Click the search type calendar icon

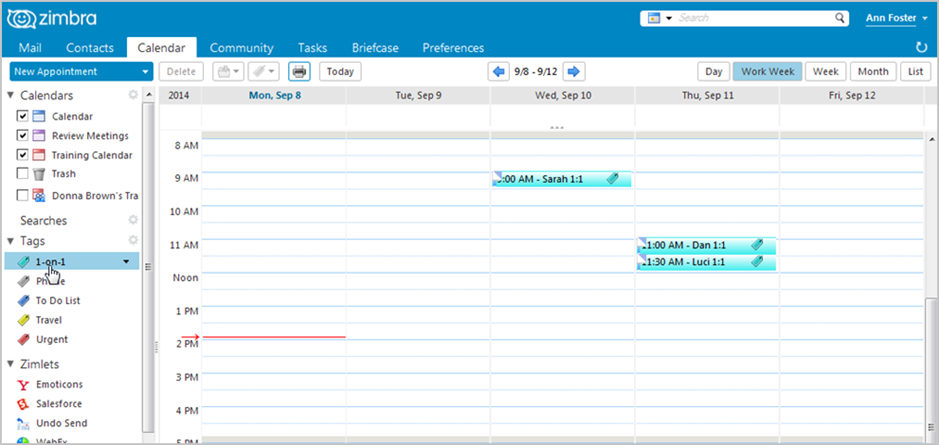click(654, 18)
